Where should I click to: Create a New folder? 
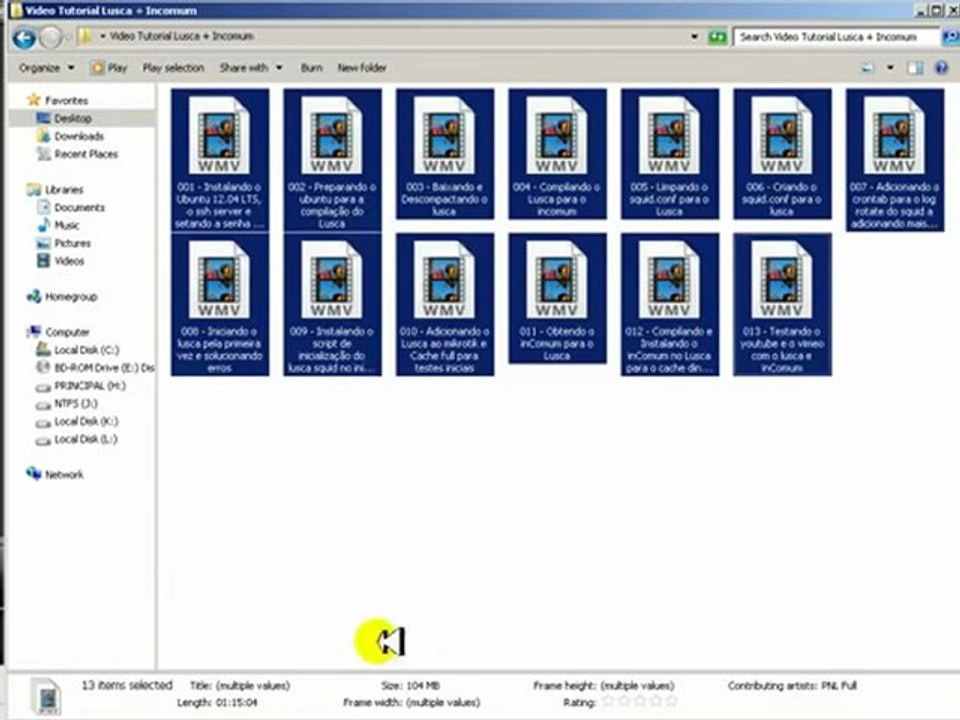point(362,67)
